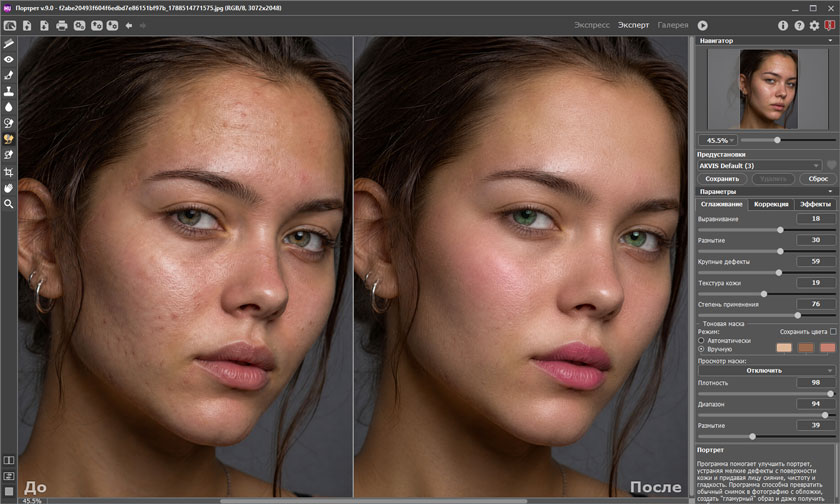
Task: Click the panel layout icon bottom left
Action: (9, 476)
